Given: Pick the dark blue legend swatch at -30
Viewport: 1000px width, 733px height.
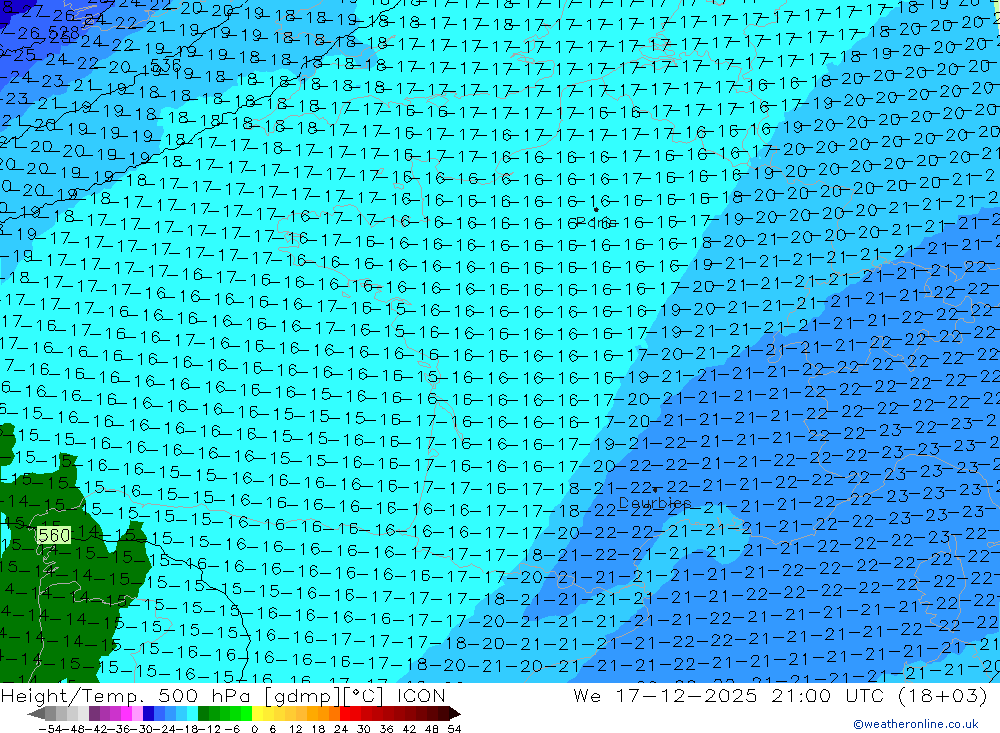Looking at the screenshot, I should pos(149,713).
